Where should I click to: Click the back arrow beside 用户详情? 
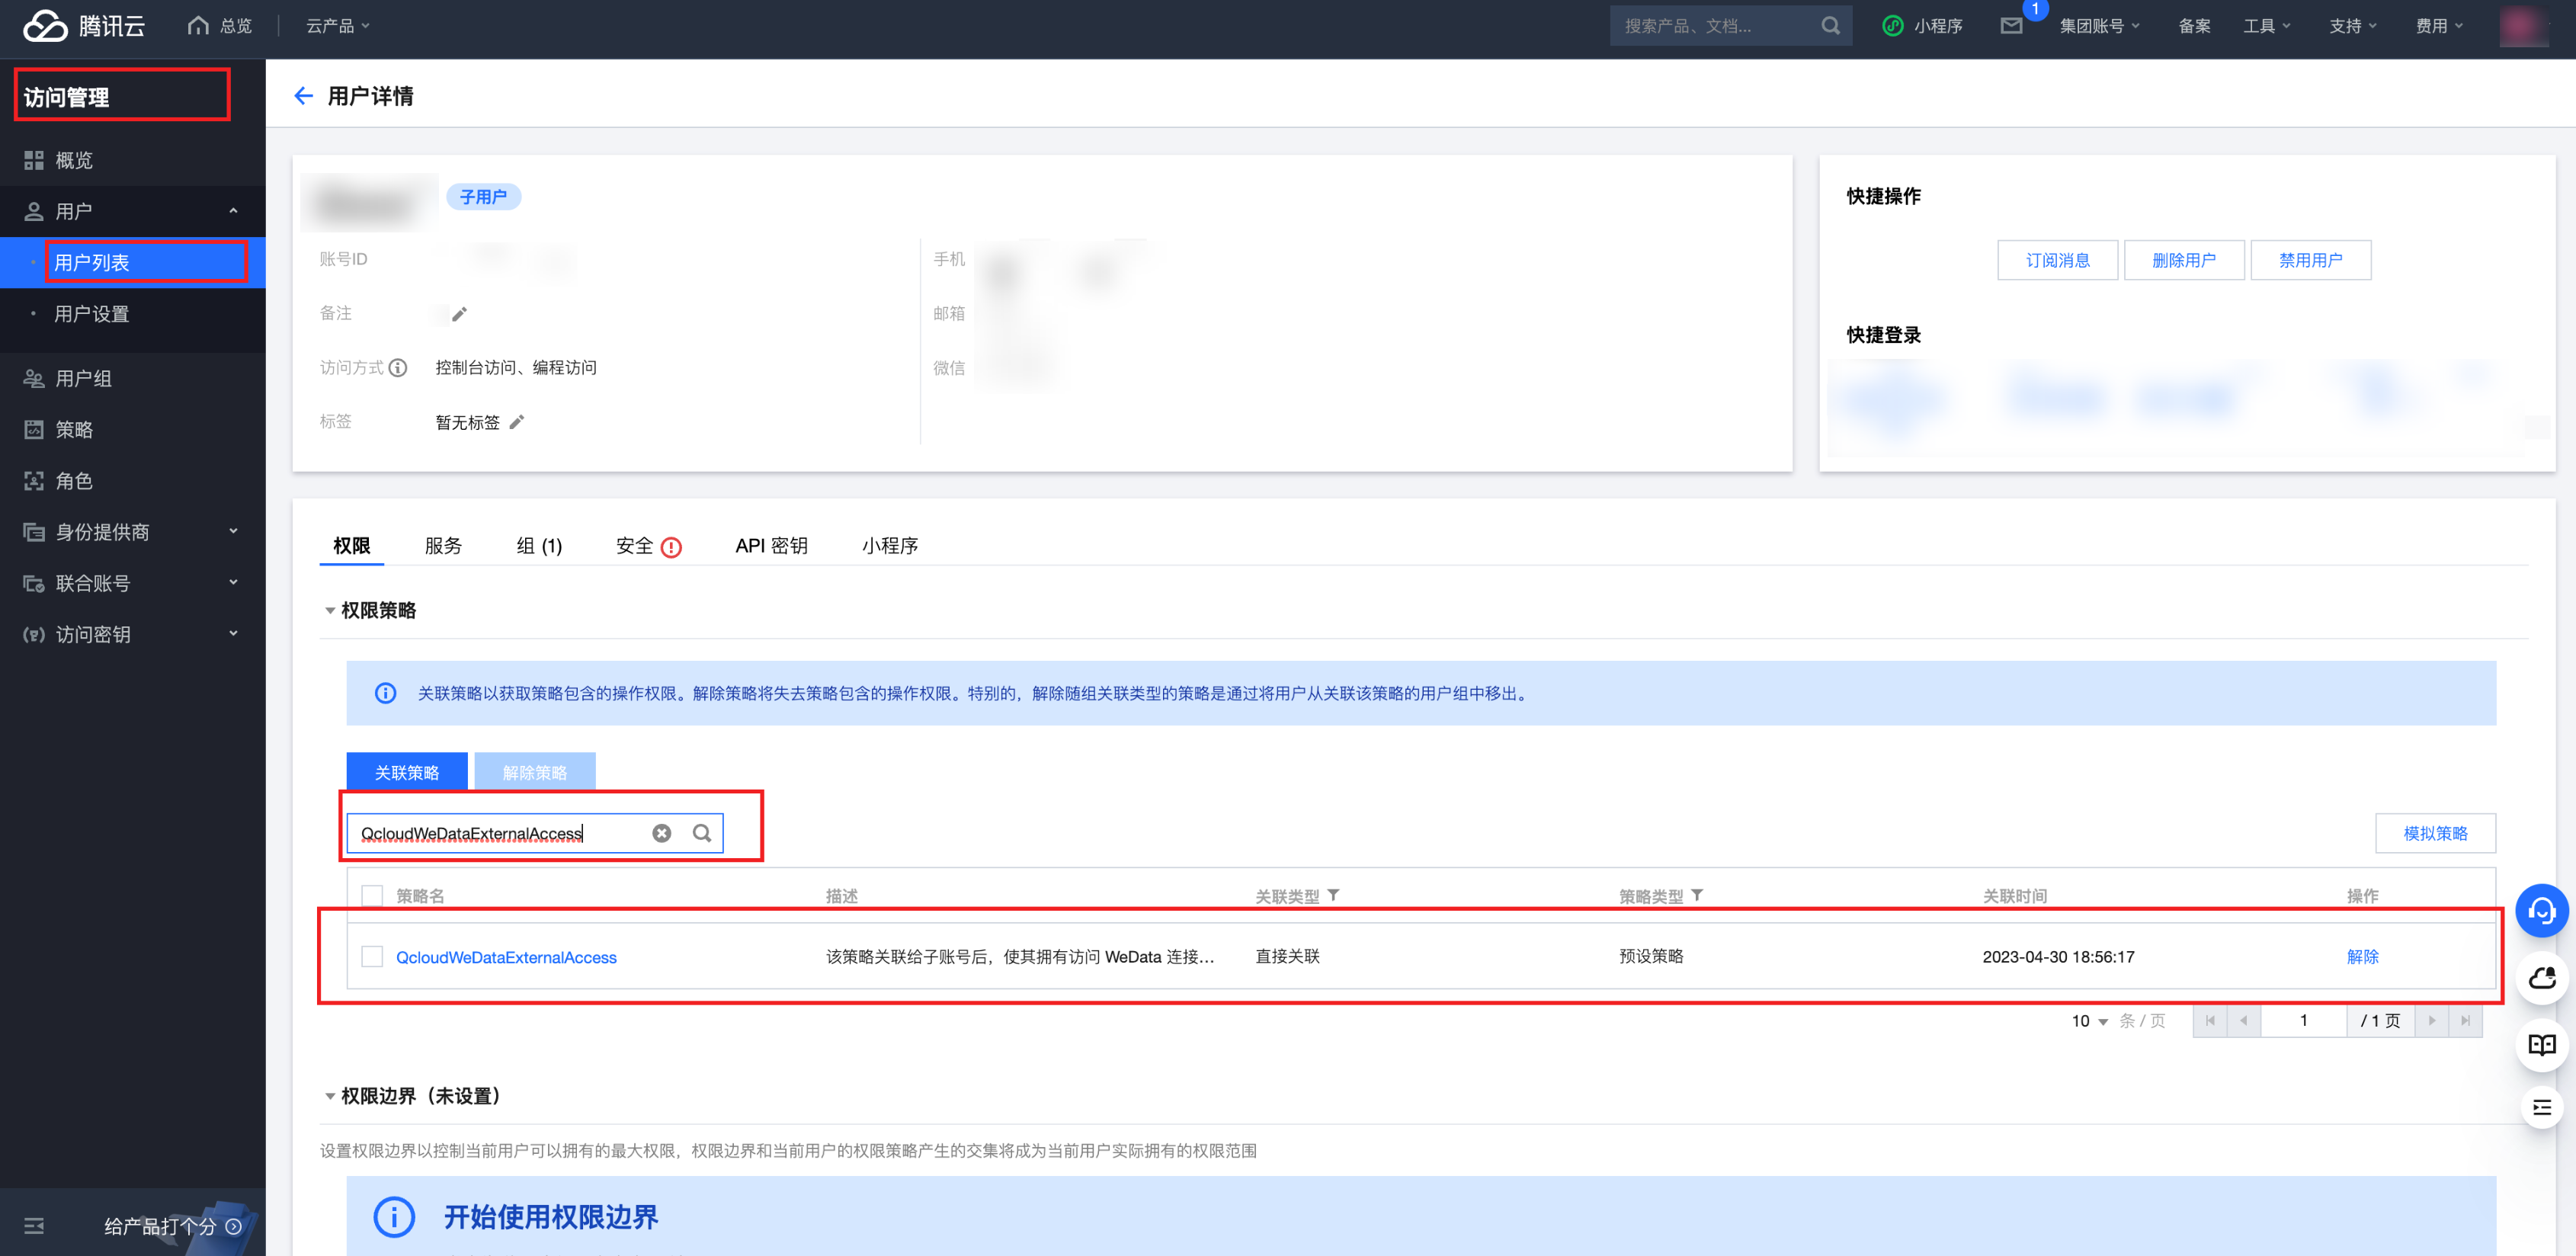303,96
